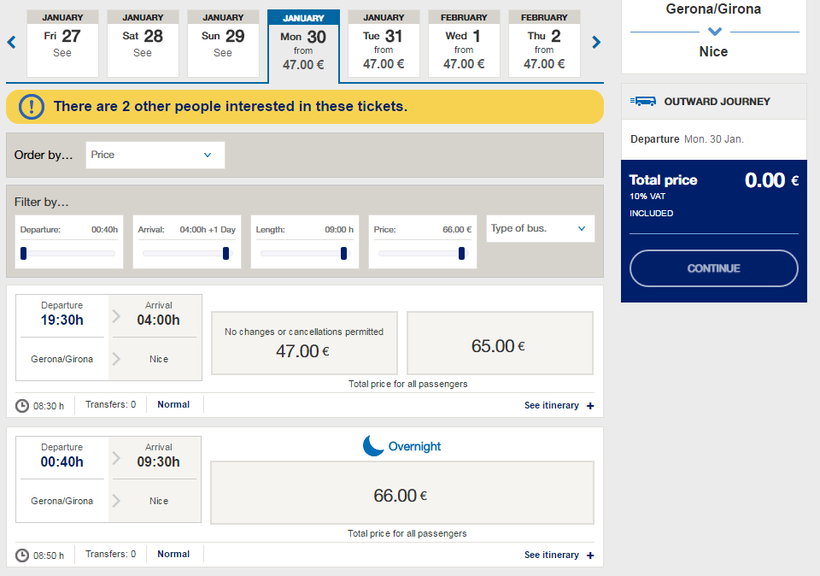Select the 66.00 € overnight fare
Image resolution: width=820 pixels, height=576 pixels.
(x=401, y=494)
